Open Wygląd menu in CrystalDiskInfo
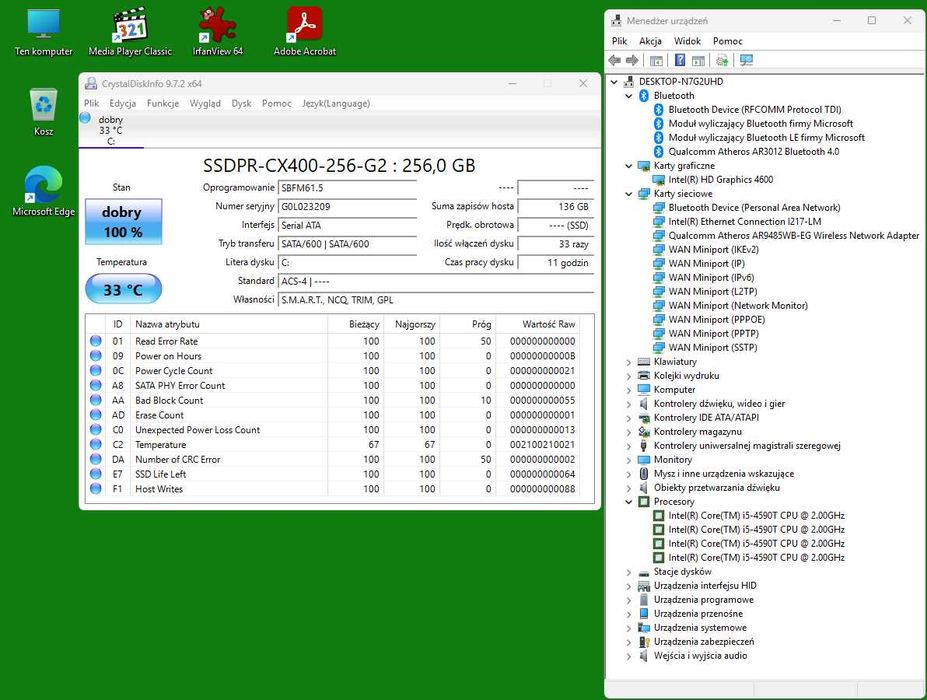This screenshot has height=700, width=927. (x=205, y=103)
